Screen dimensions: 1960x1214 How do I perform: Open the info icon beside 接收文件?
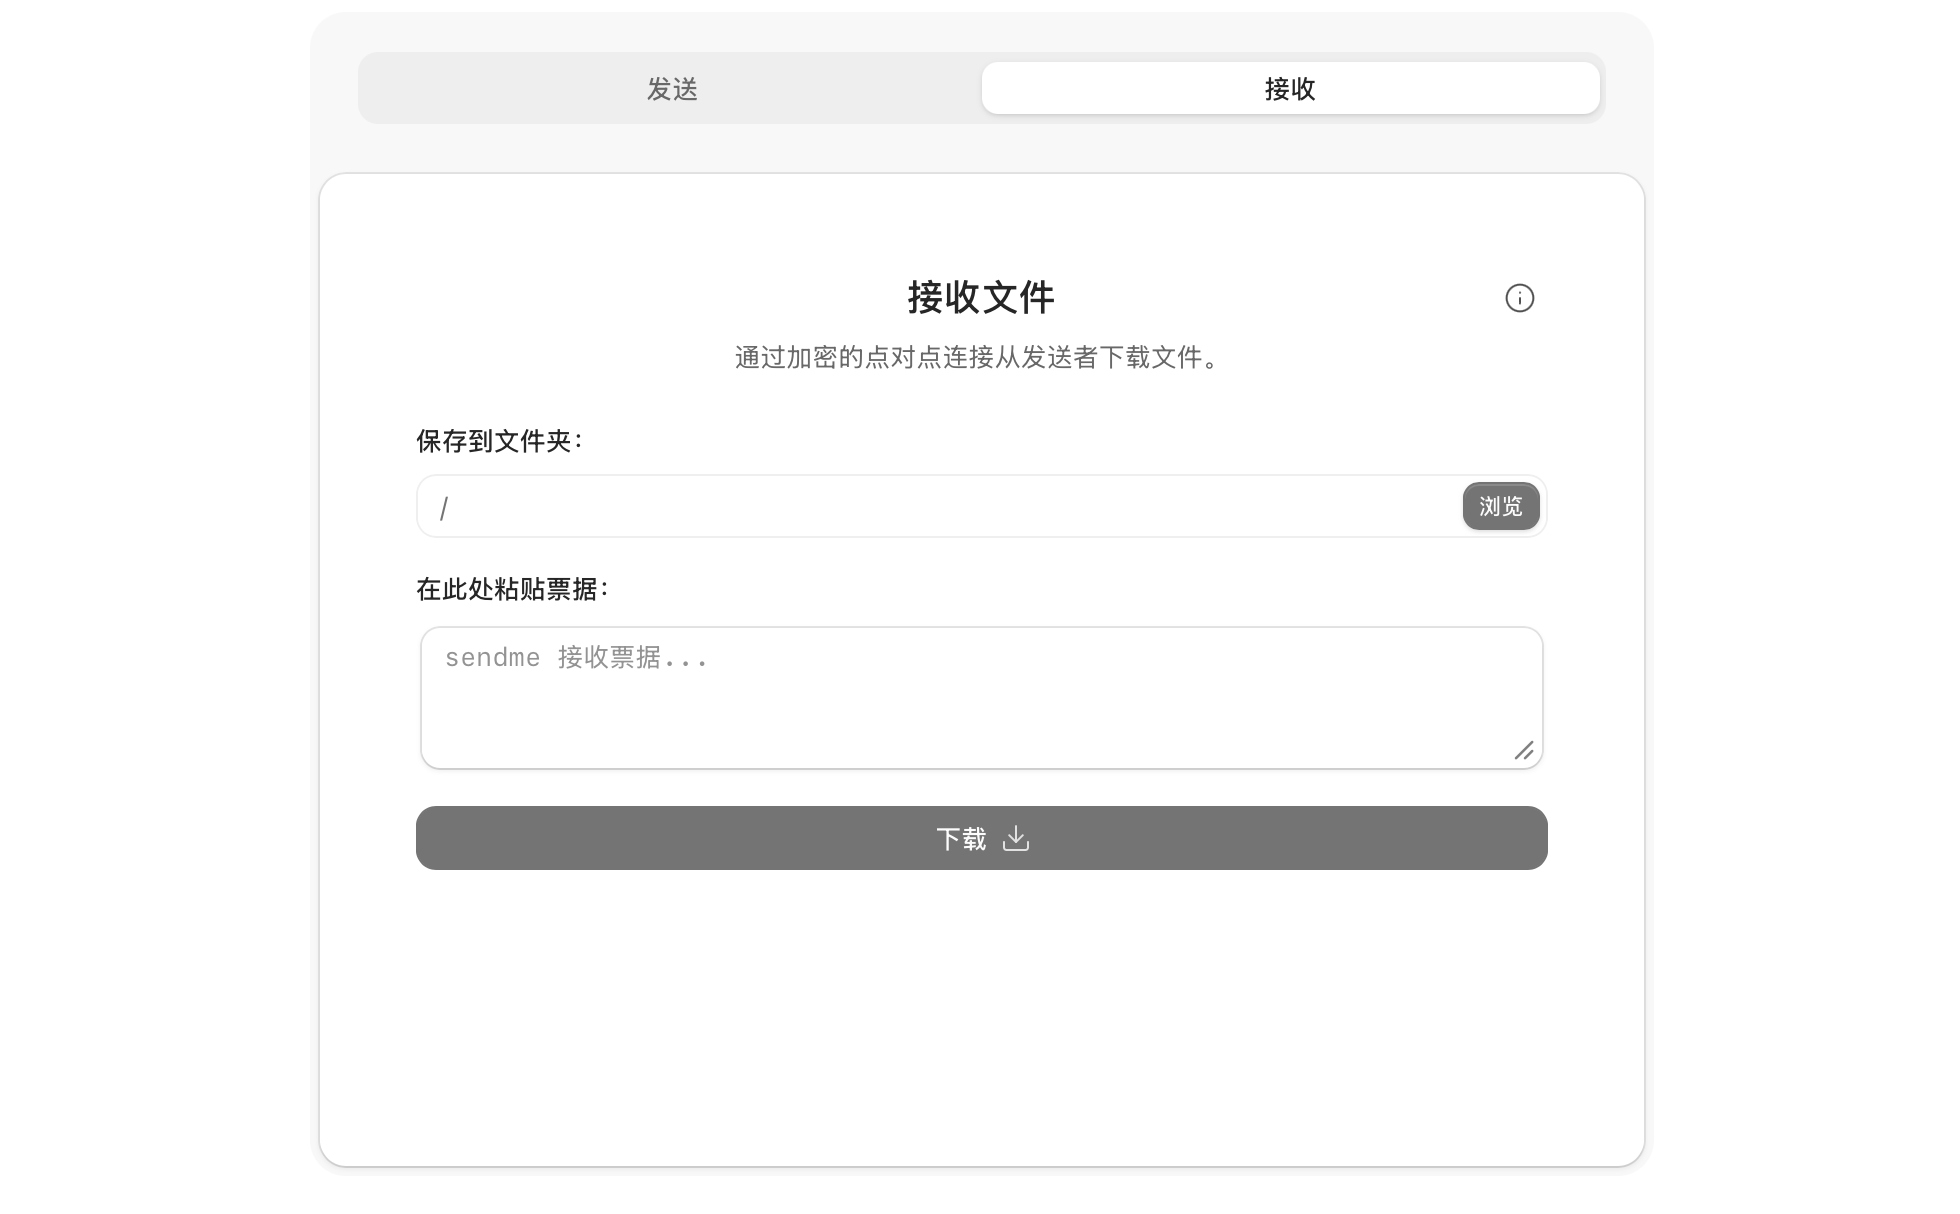pyautogui.click(x=1519, y=298)
